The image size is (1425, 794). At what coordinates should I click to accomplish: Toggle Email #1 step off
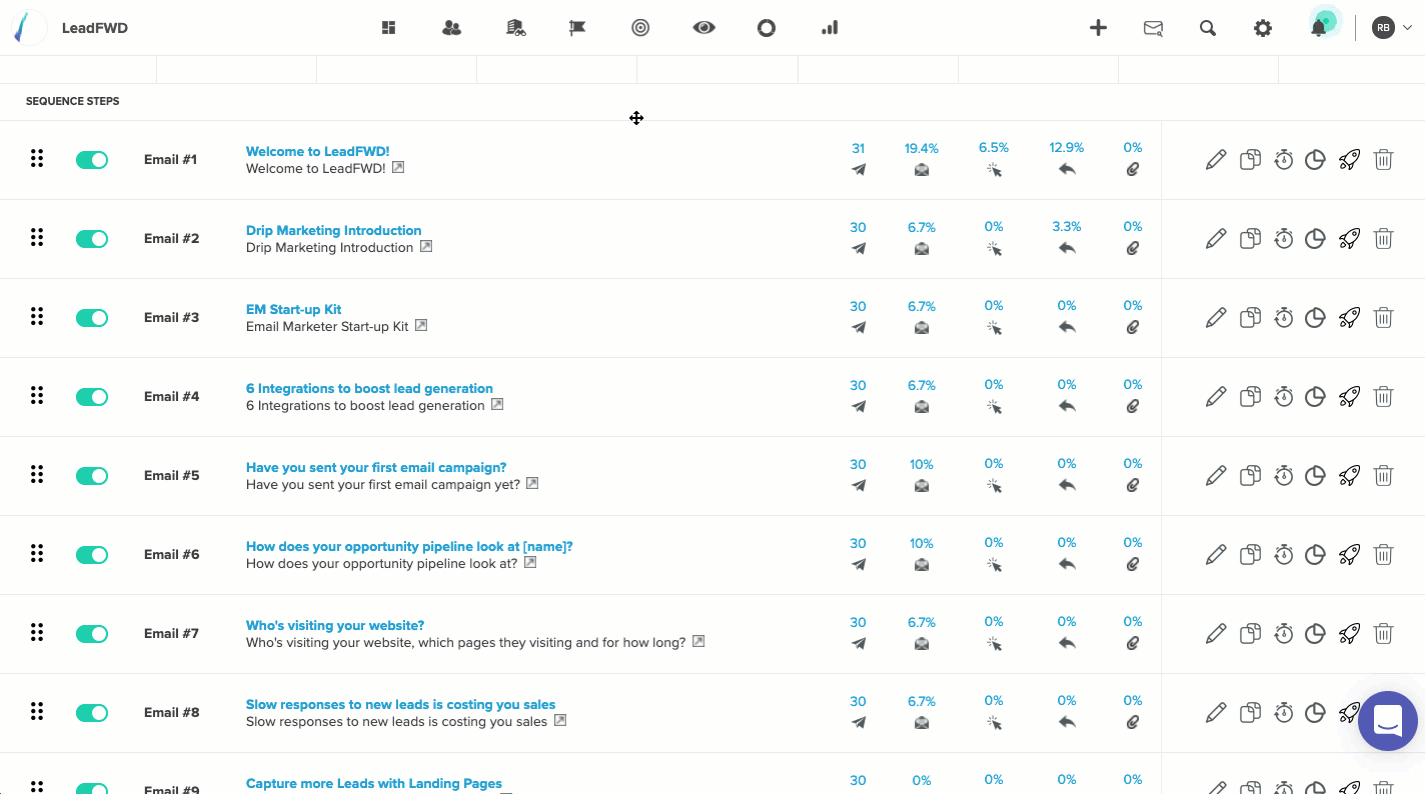pos(92,160)
